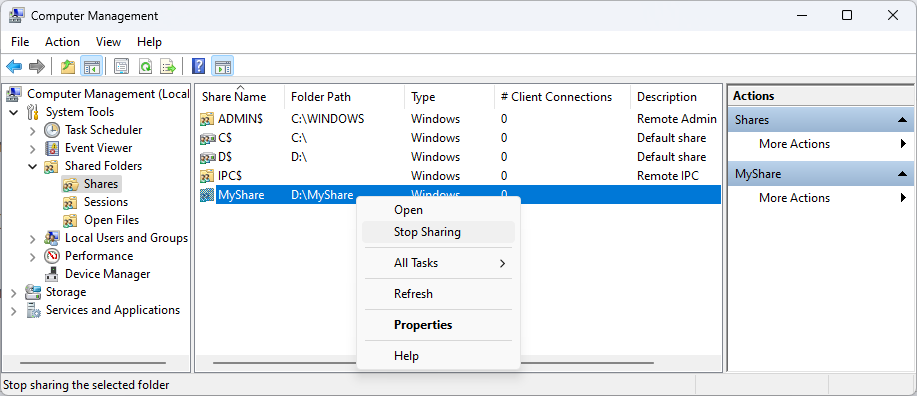Click the Export List toolbar icon
The image size is (917, 396).
tap(168, 67)
